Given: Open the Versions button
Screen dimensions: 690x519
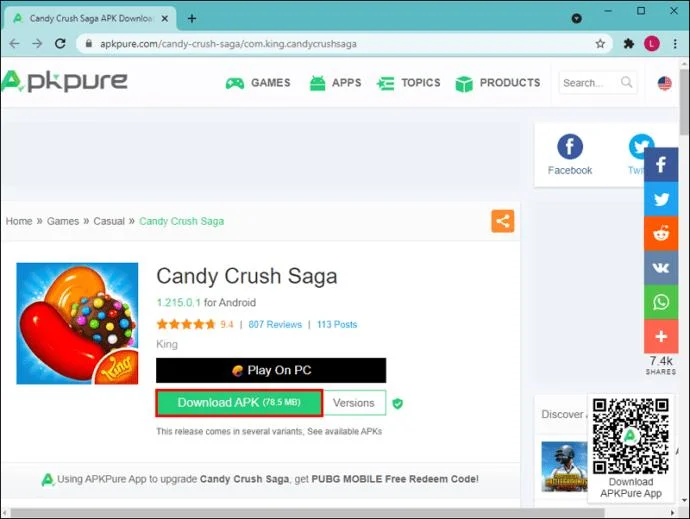Looking at the screenshot, I should (354, 403).
